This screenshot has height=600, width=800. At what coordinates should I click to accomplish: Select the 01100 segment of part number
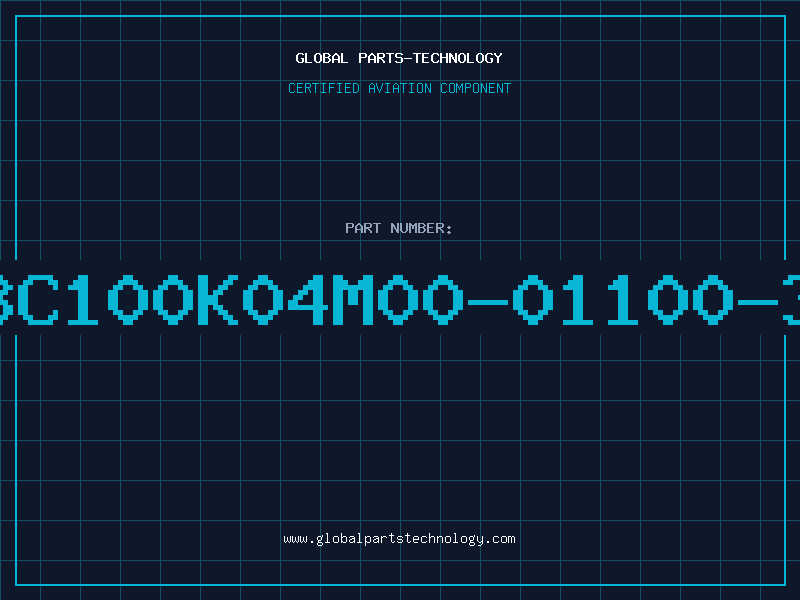pyautogui.click(x=621, y=299)
